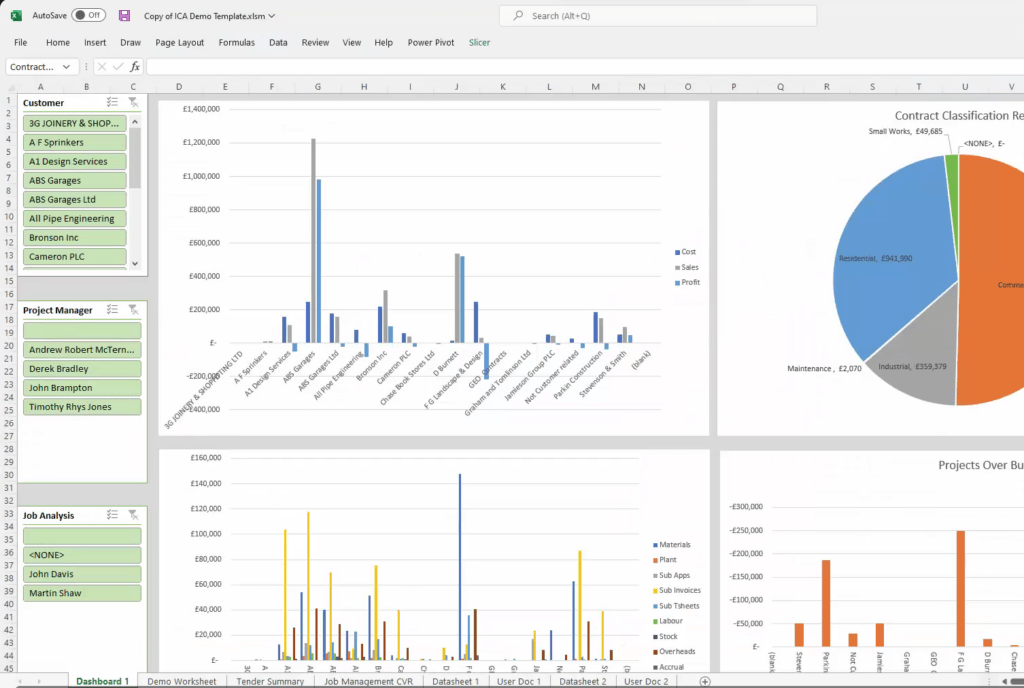Open the Draw ribbon tab

131,42
